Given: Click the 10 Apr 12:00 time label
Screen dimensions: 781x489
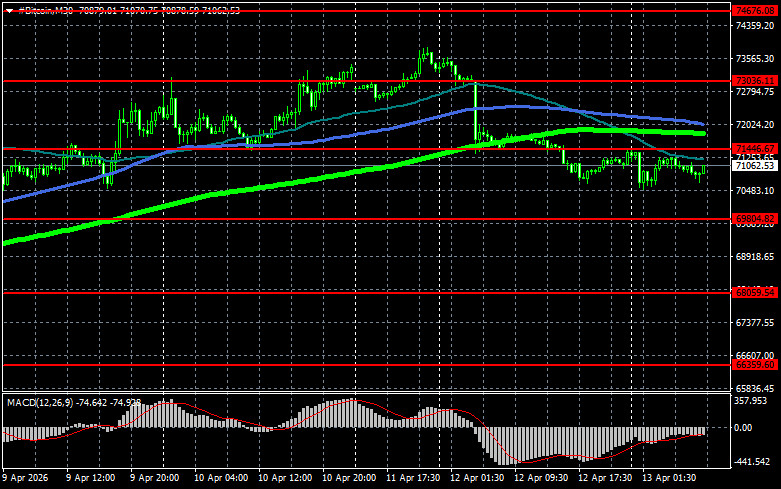Looking at the screenshot, I should coord(285,478).
